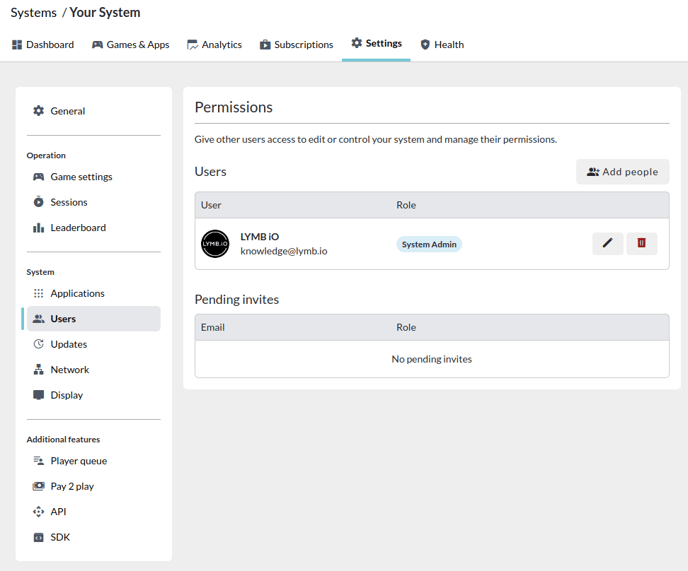688x571 pixels.
Task: Click the Games & Apps controller icon
Action: [97, 45]
